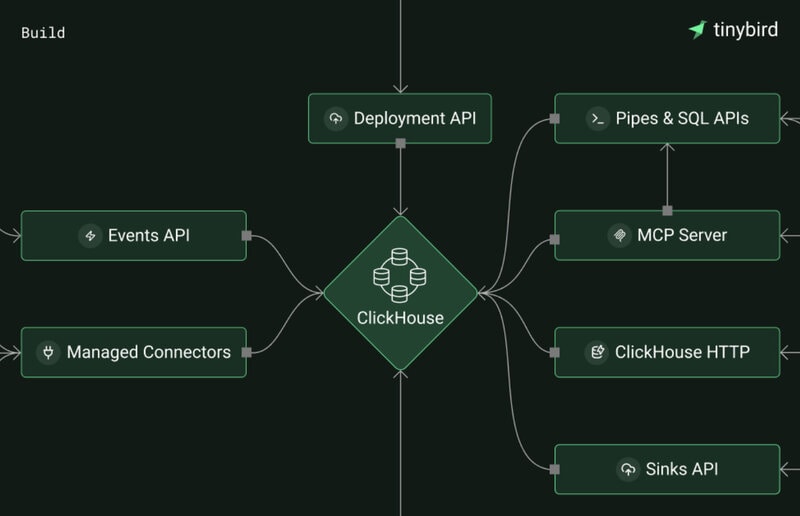Click the Managed Connectors plug icon
Screen dimensions: 800x516
48,352
